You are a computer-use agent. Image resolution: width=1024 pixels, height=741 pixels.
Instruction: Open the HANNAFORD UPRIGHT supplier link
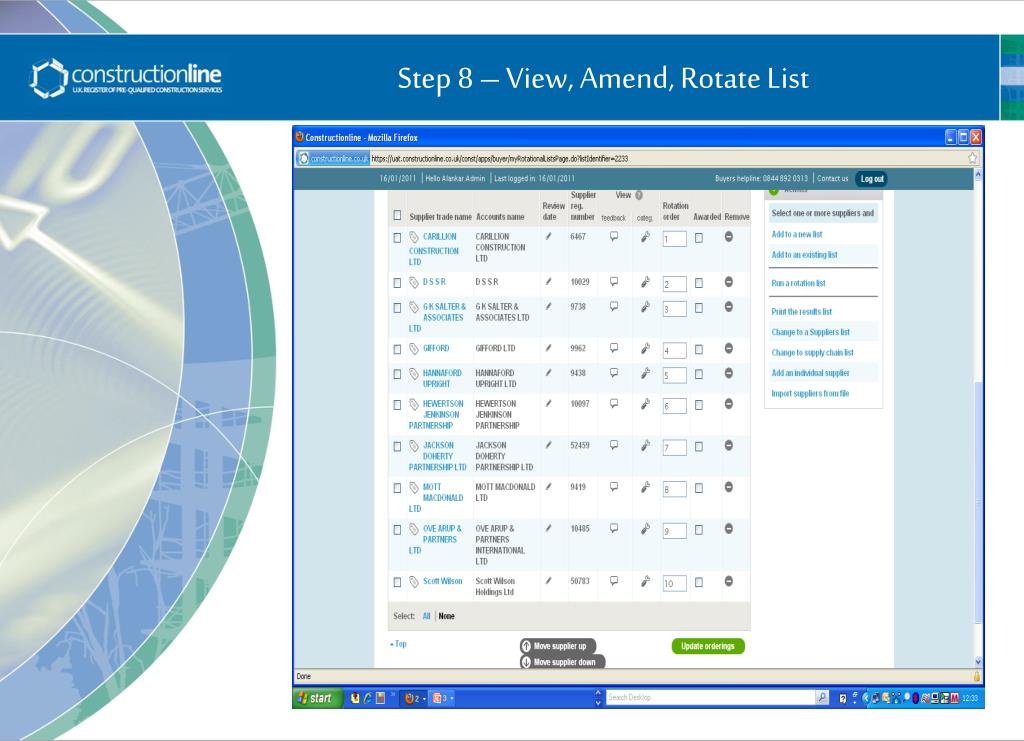441,378
